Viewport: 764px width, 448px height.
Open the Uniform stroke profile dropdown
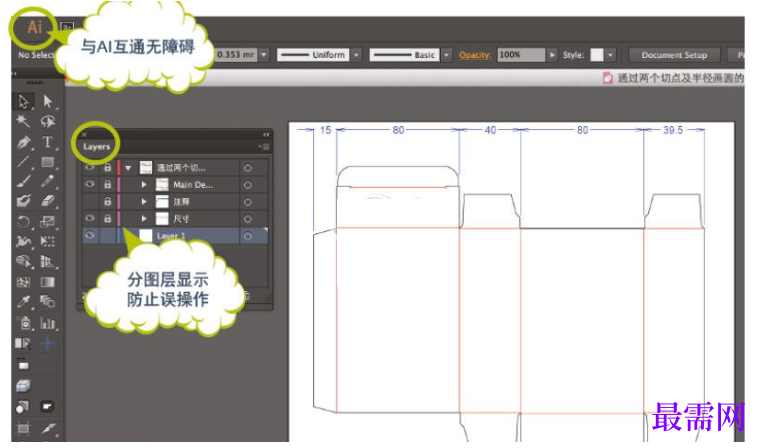click(x=356, y=55)
